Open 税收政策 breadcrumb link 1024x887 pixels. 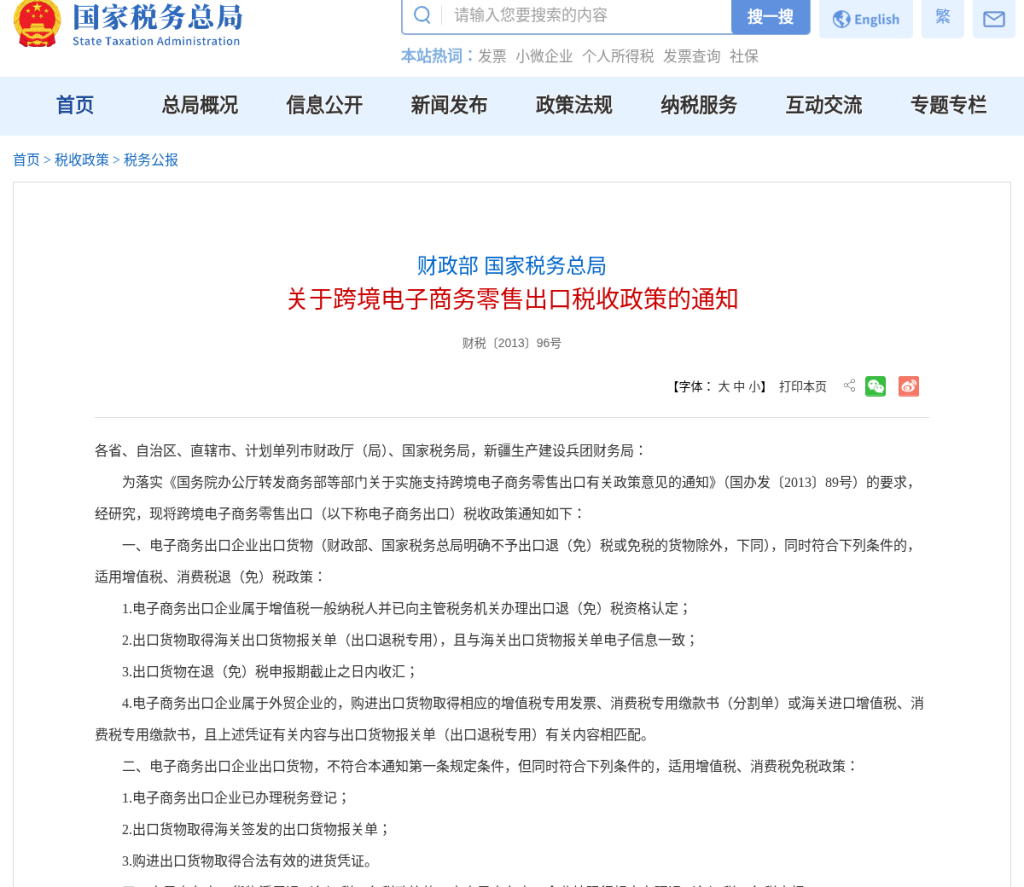[x=82, y=160]
